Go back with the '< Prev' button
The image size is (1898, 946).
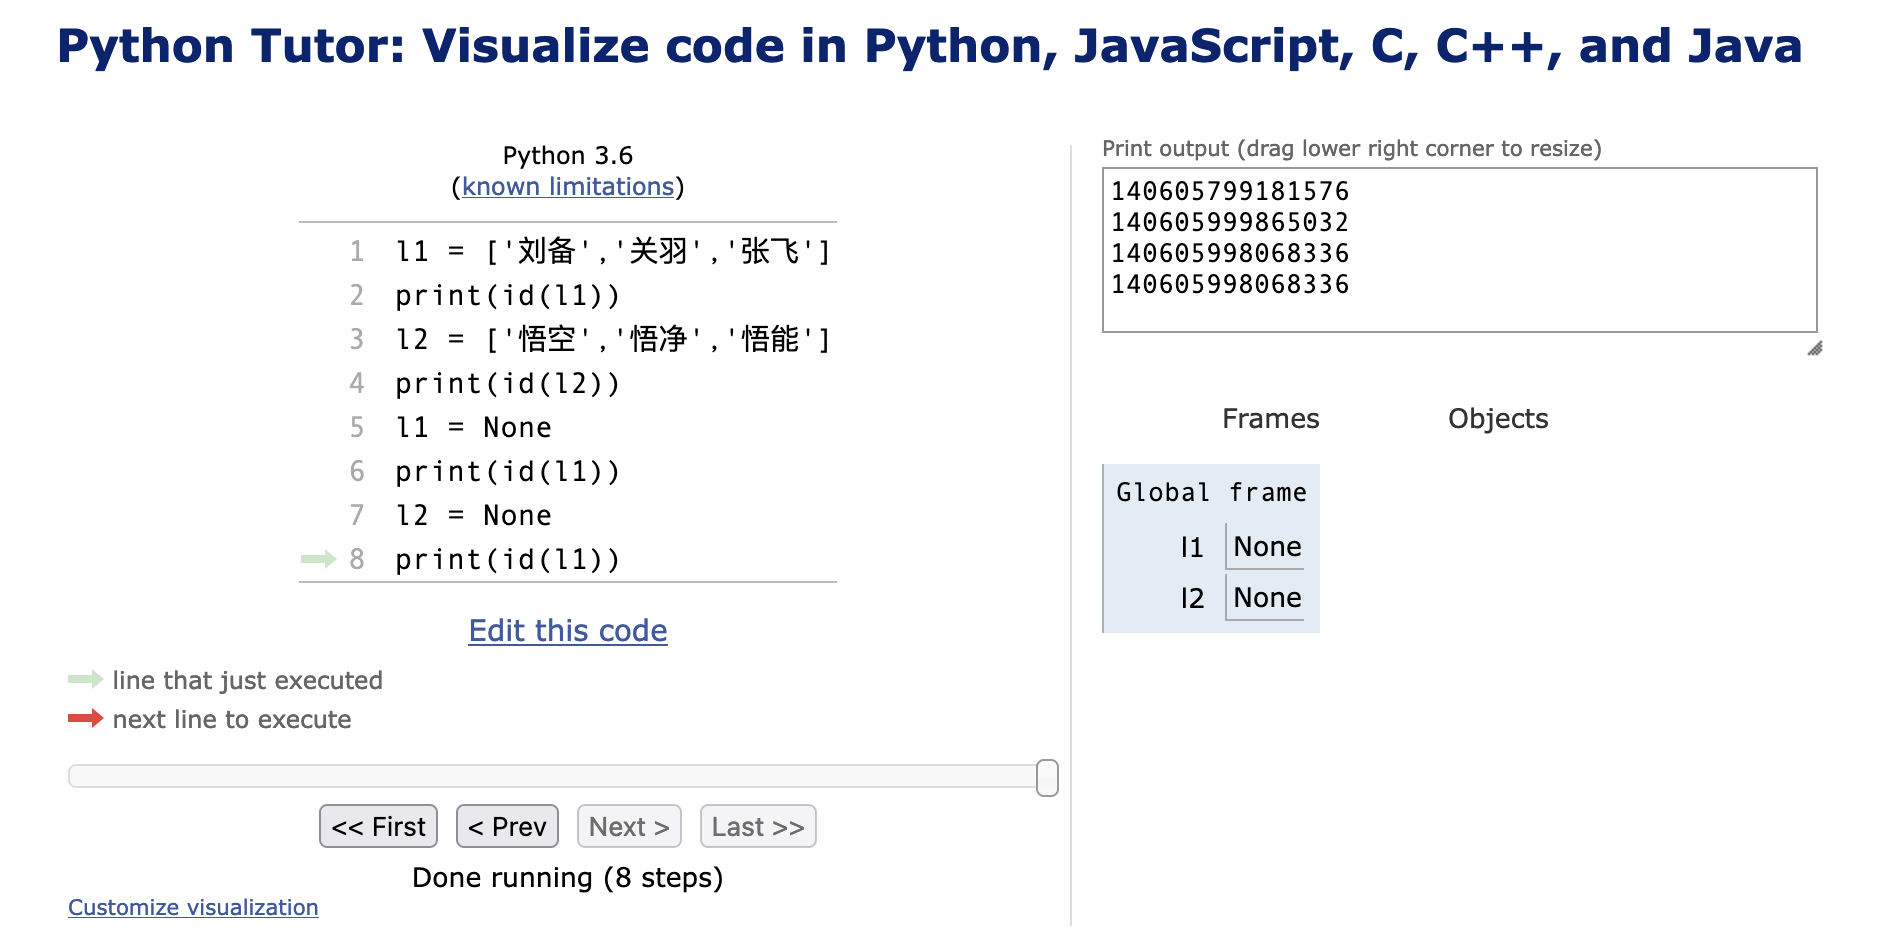click(x=507, y=826)
